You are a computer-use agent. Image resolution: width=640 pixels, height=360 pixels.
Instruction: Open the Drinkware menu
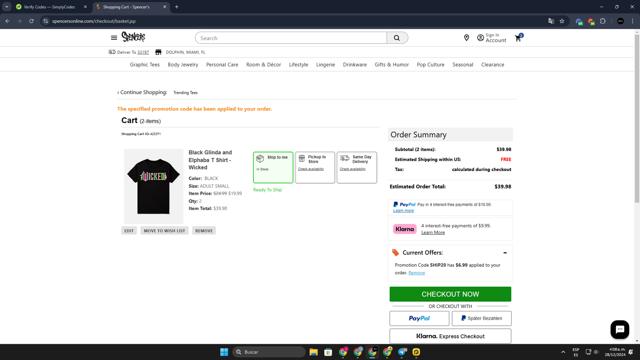(x=355, y=64)
